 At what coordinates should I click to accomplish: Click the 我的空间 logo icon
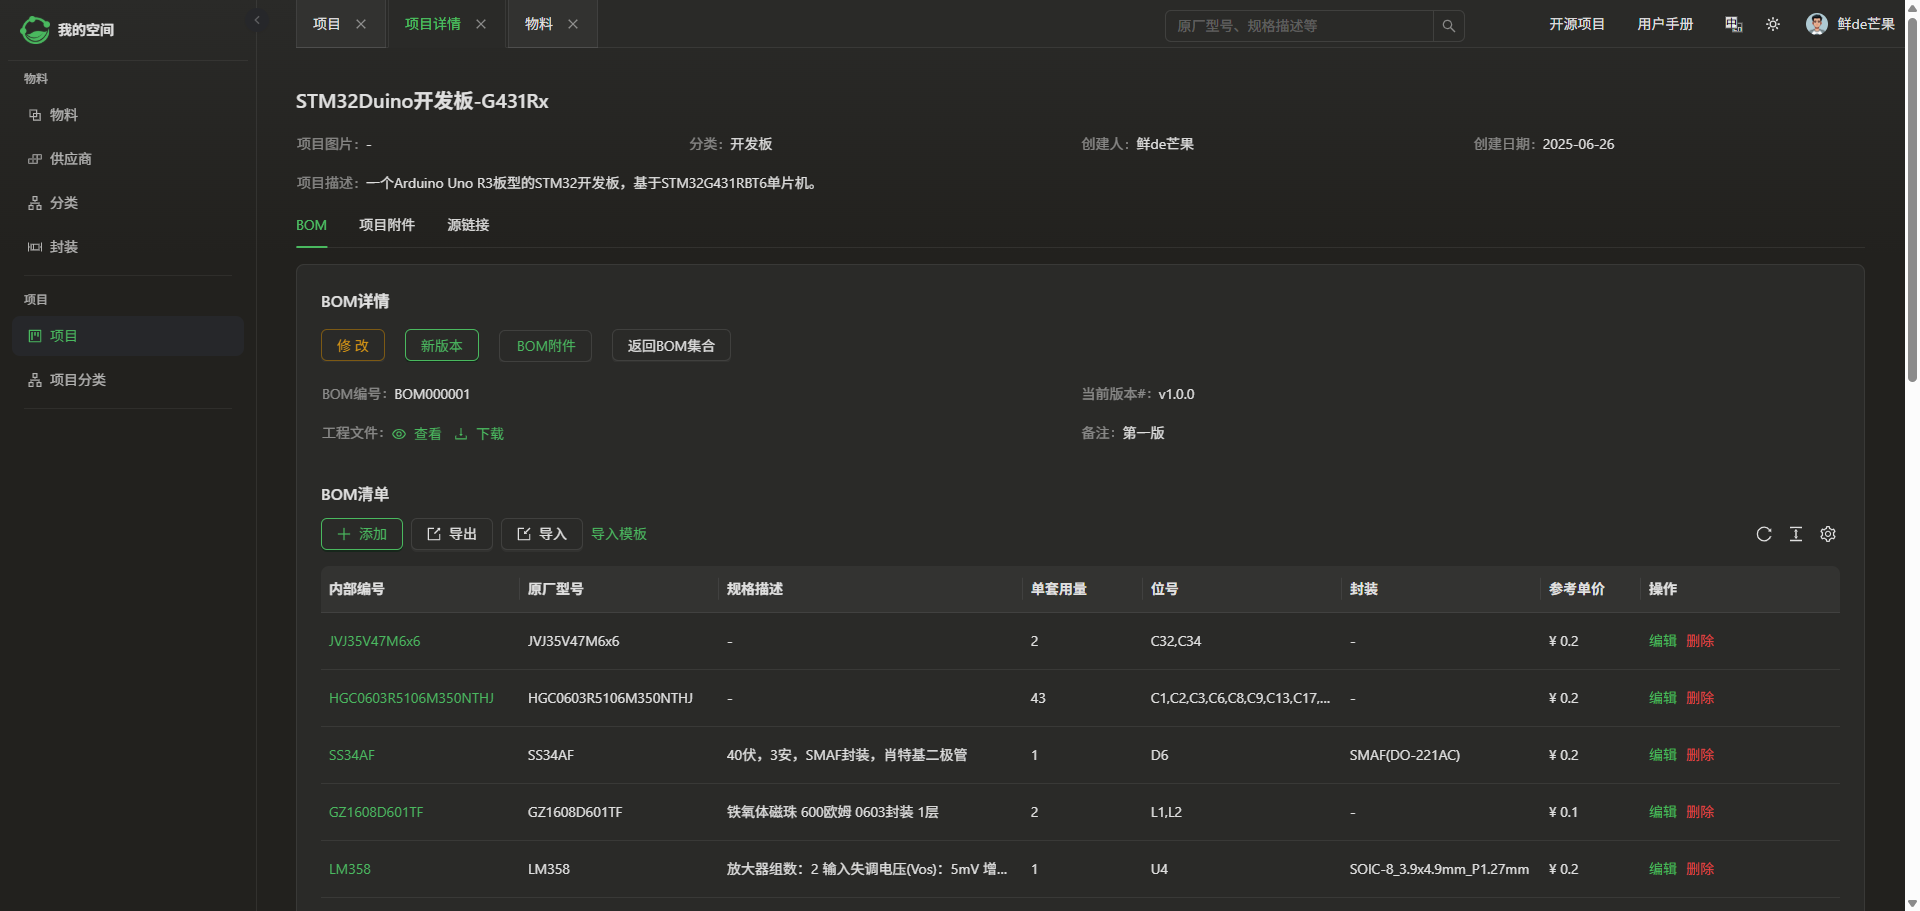coord(35,30)
